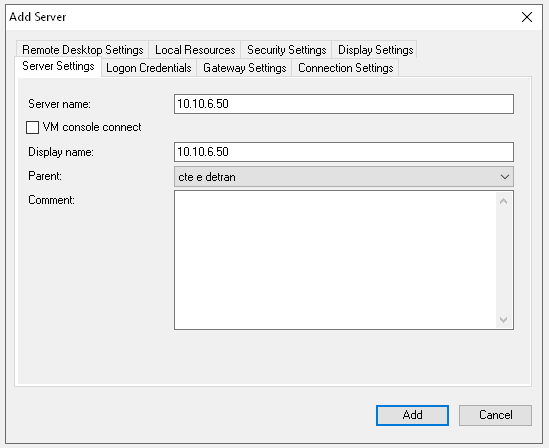Switch to the Local Resources tab
Screen dimensions: 549x448
pos(195,50)
